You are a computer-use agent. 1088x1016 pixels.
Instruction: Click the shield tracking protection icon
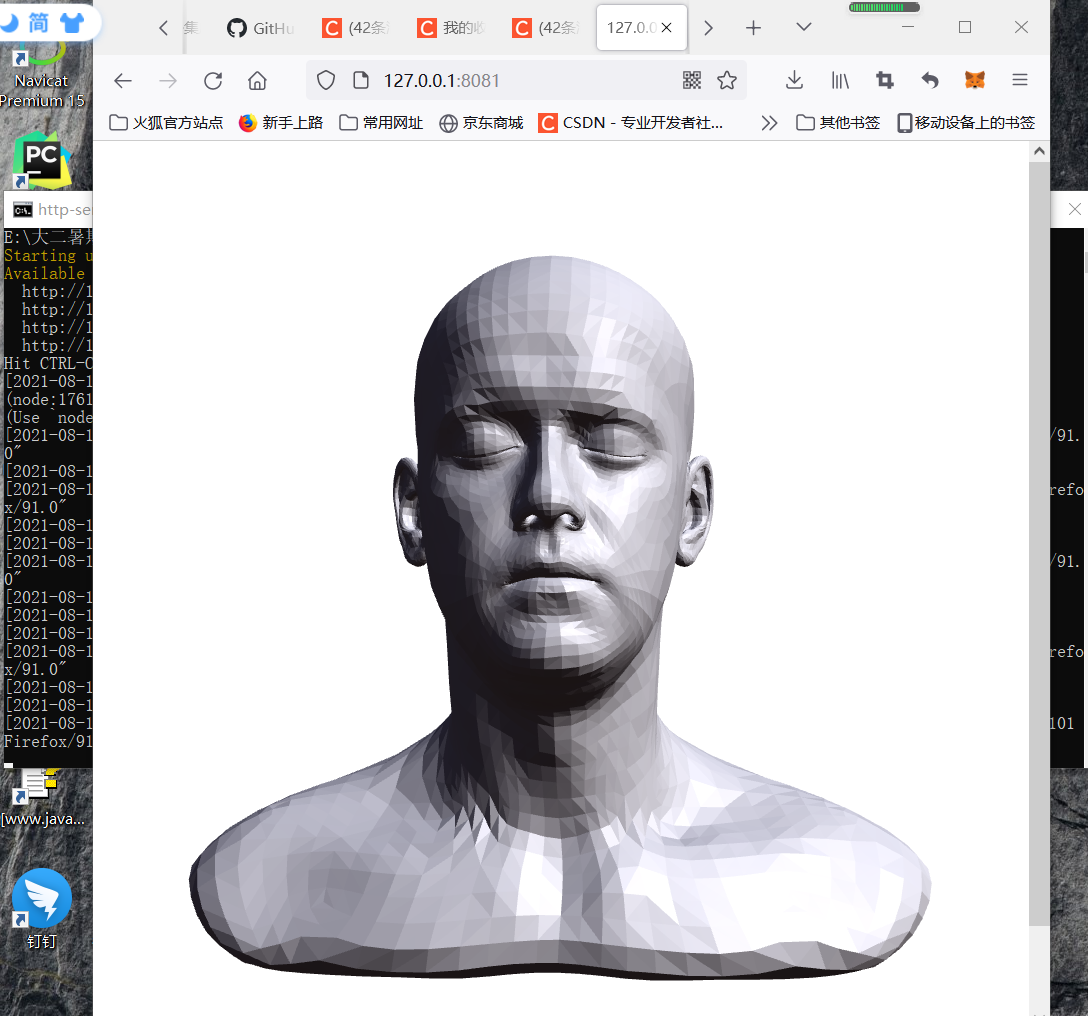point(325,81)
